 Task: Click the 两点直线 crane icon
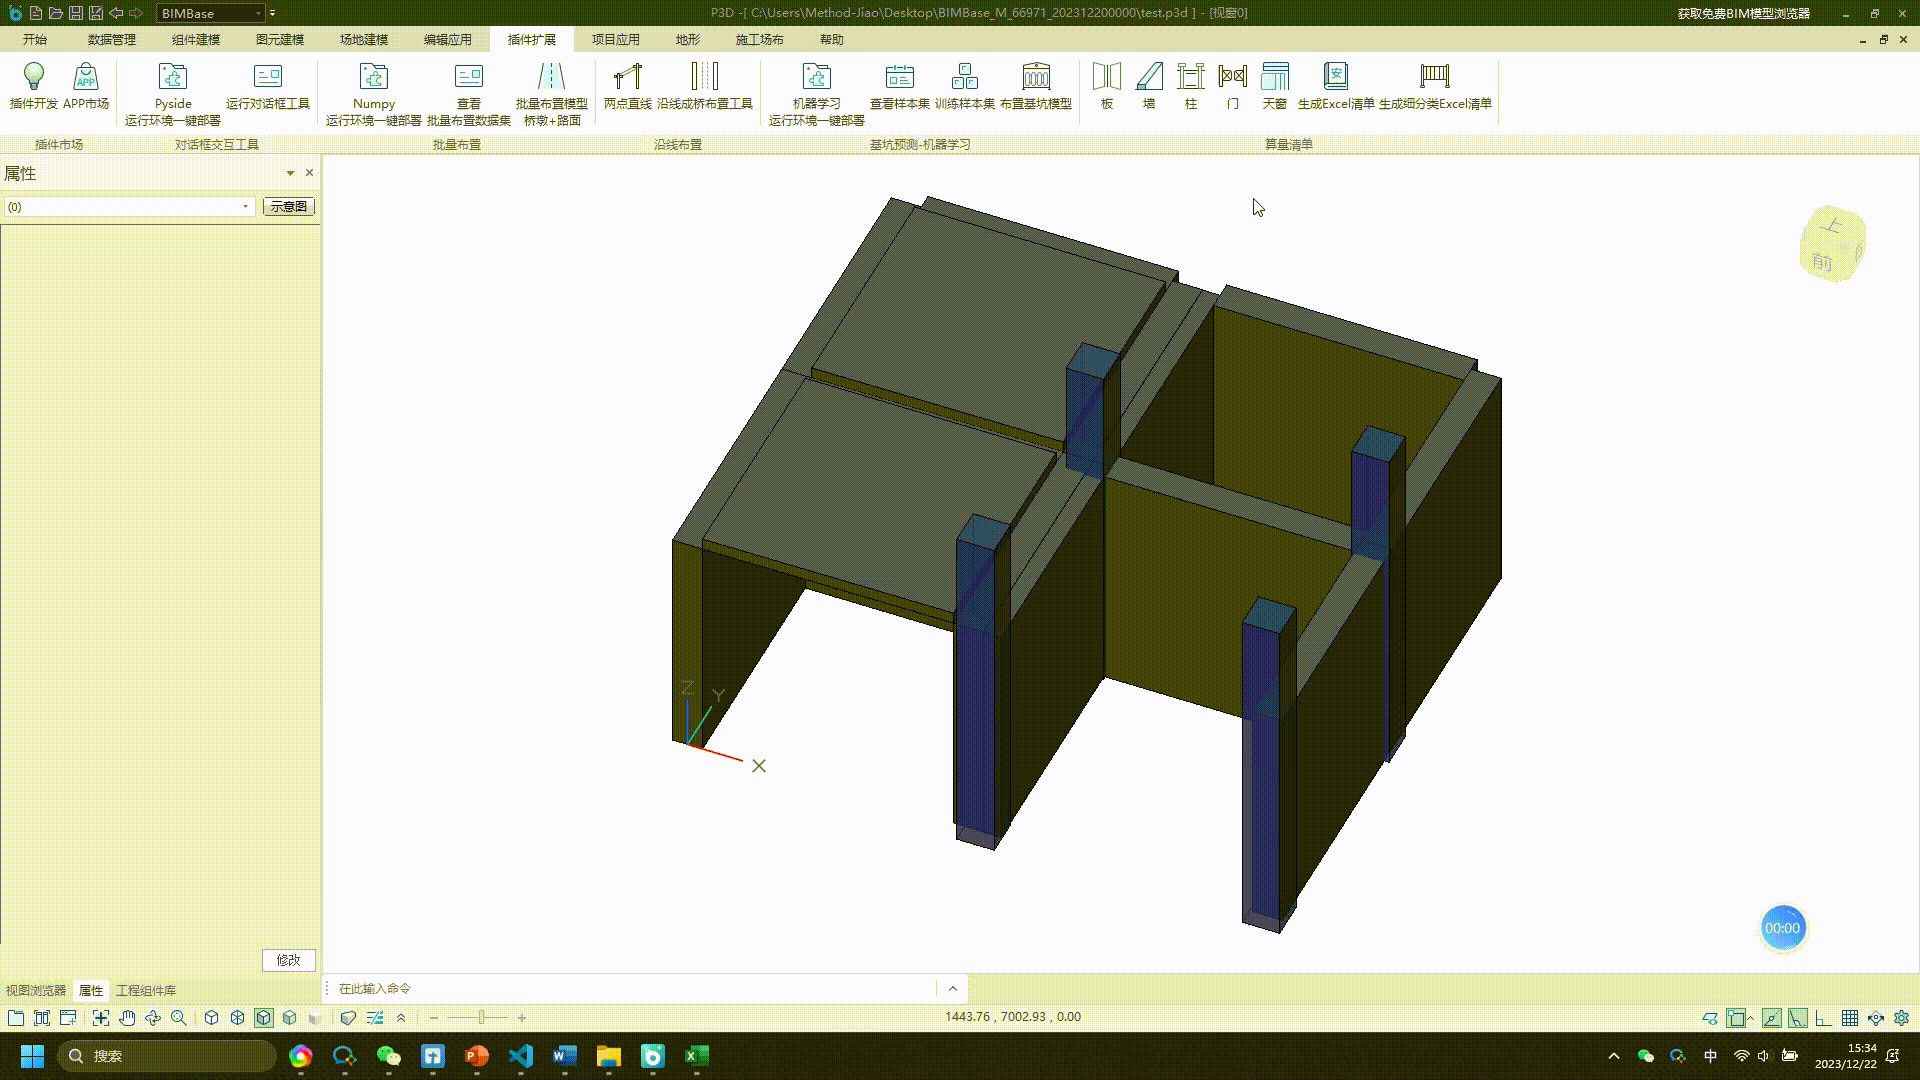click(628, 77)
